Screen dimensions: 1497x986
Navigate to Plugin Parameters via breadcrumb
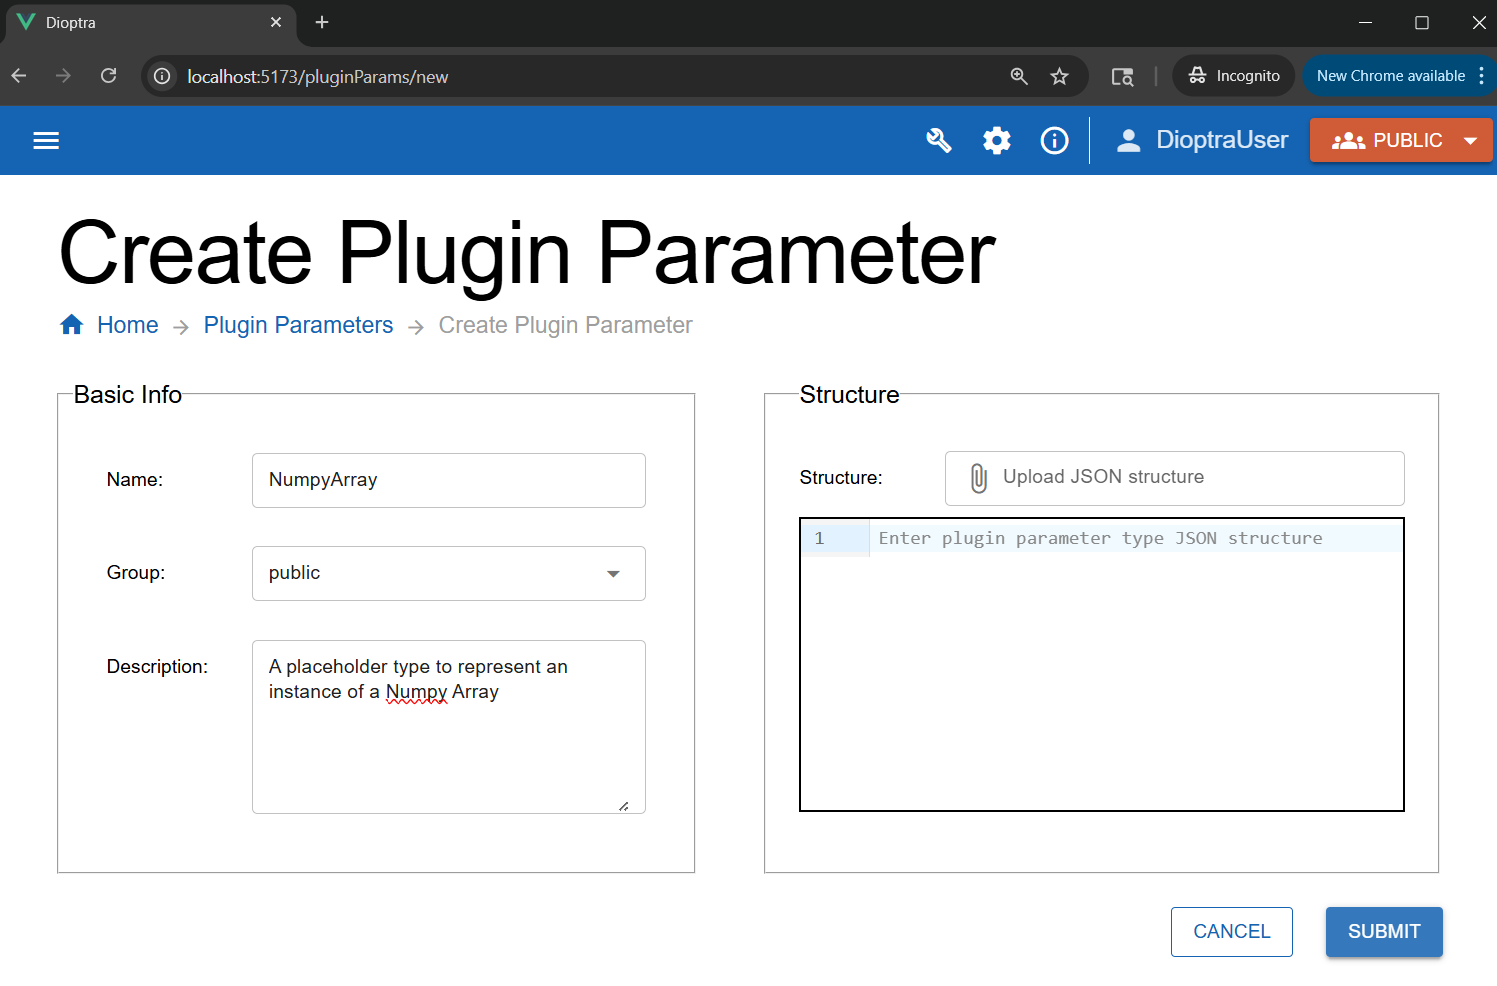pos(298,324)
